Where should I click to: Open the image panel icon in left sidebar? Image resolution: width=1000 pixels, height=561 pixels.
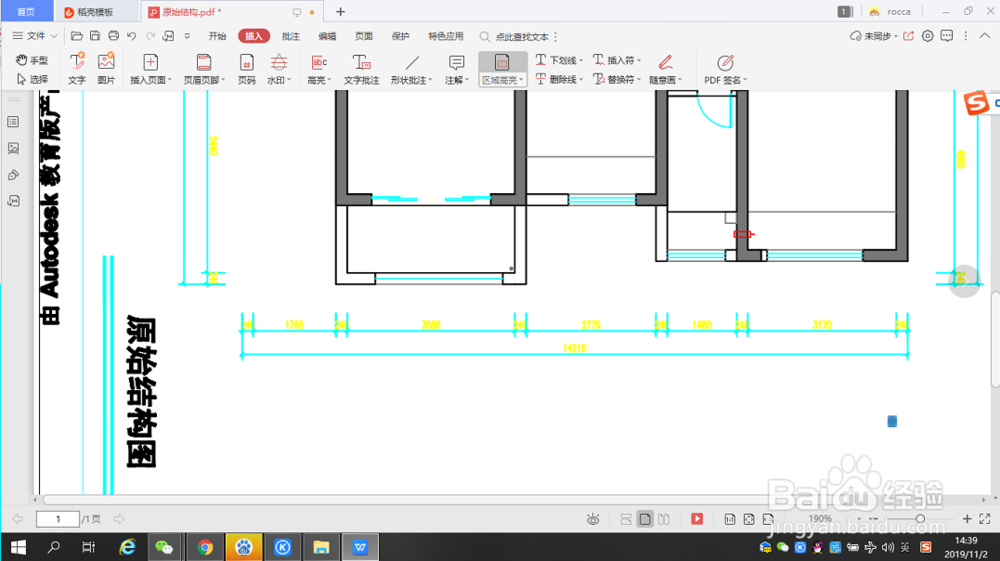pos(13,149)
